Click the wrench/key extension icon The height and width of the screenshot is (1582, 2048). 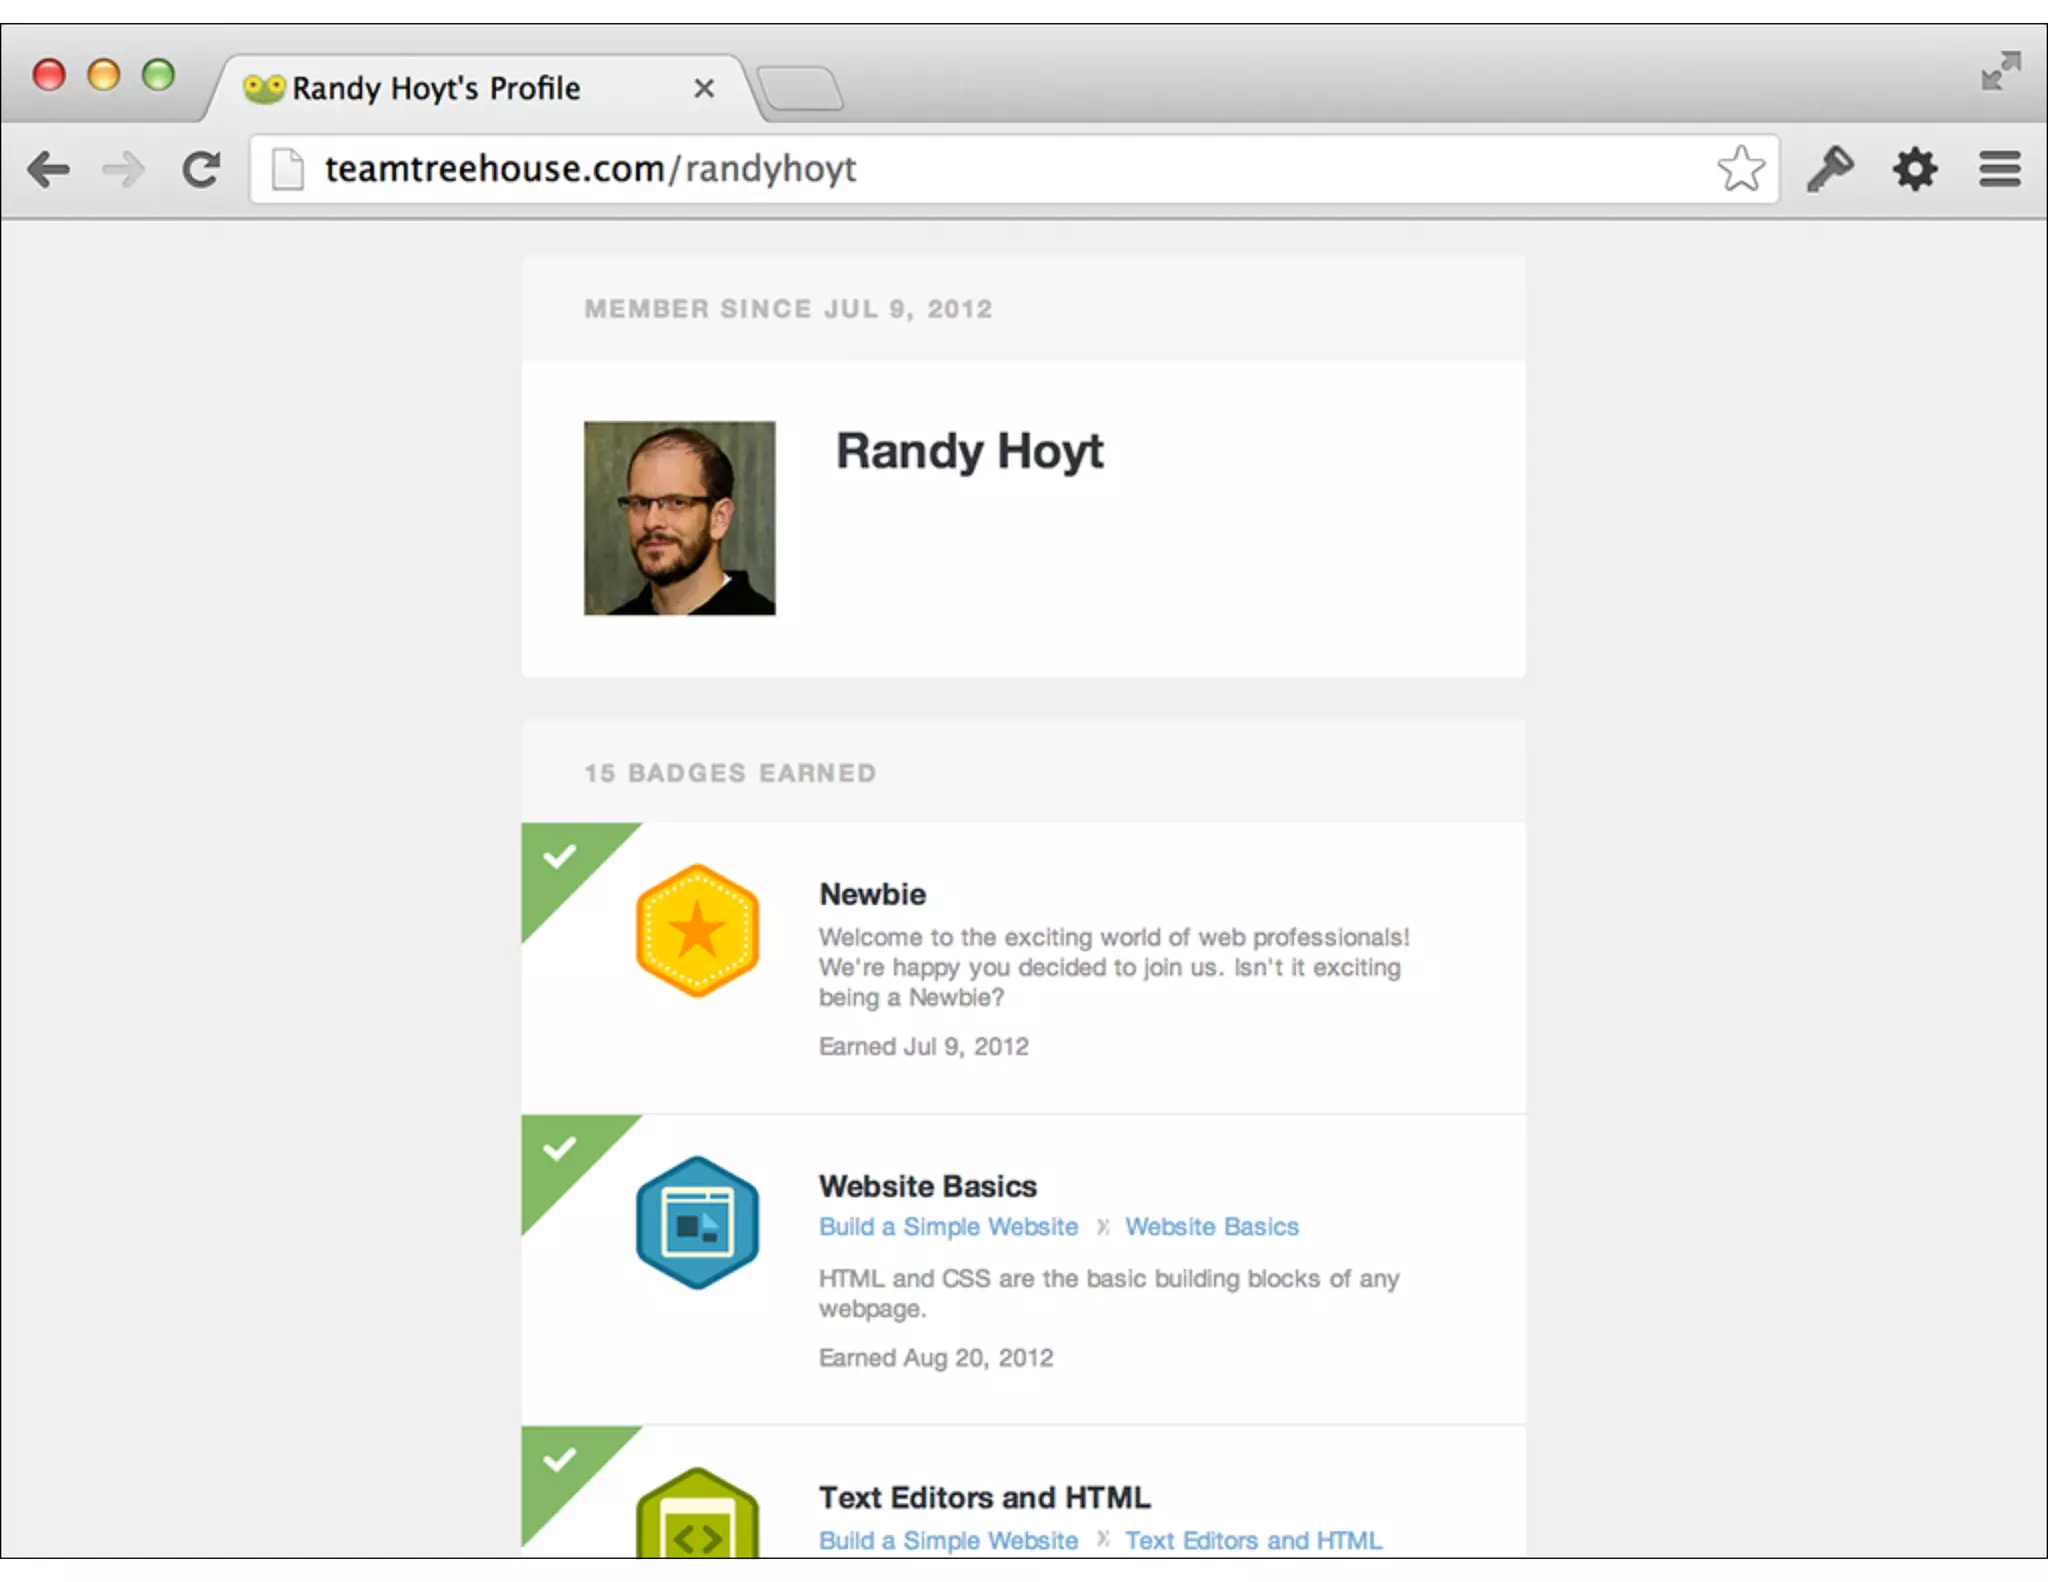pyautogui.click(x=1830, y=168)
